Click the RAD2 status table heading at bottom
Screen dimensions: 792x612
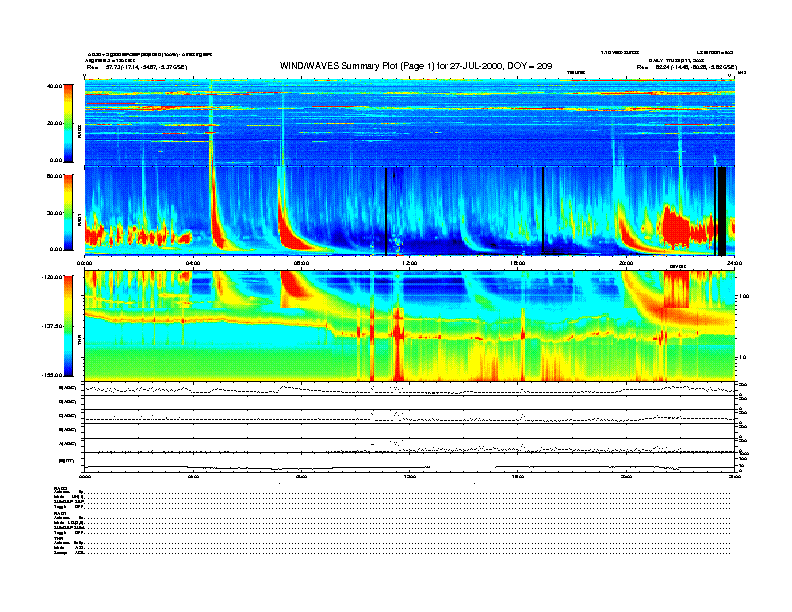[60, 488]
